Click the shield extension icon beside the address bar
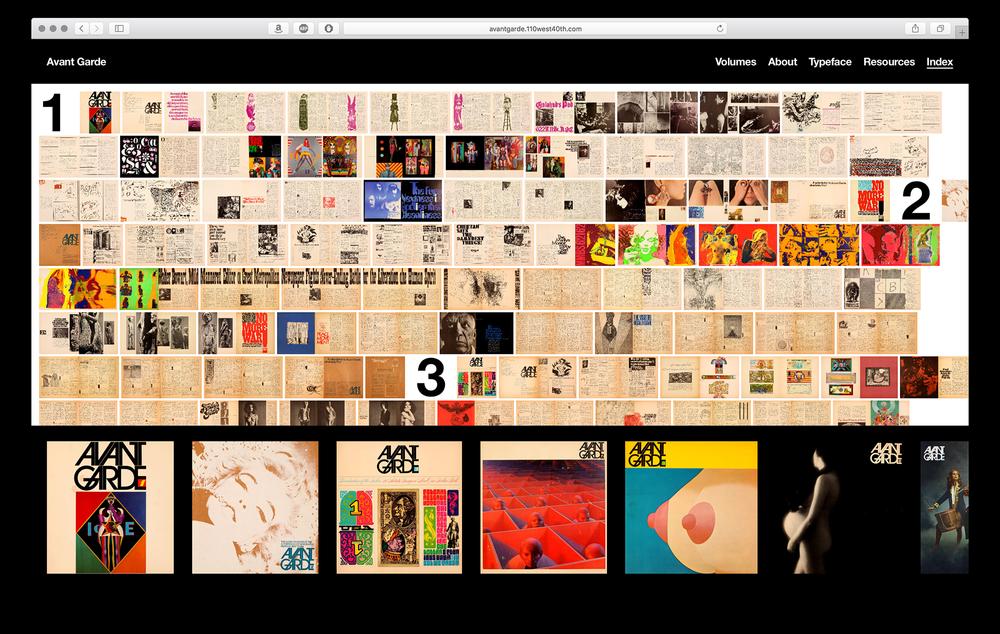Viewport: 1000px width, 634px height. 328,29
